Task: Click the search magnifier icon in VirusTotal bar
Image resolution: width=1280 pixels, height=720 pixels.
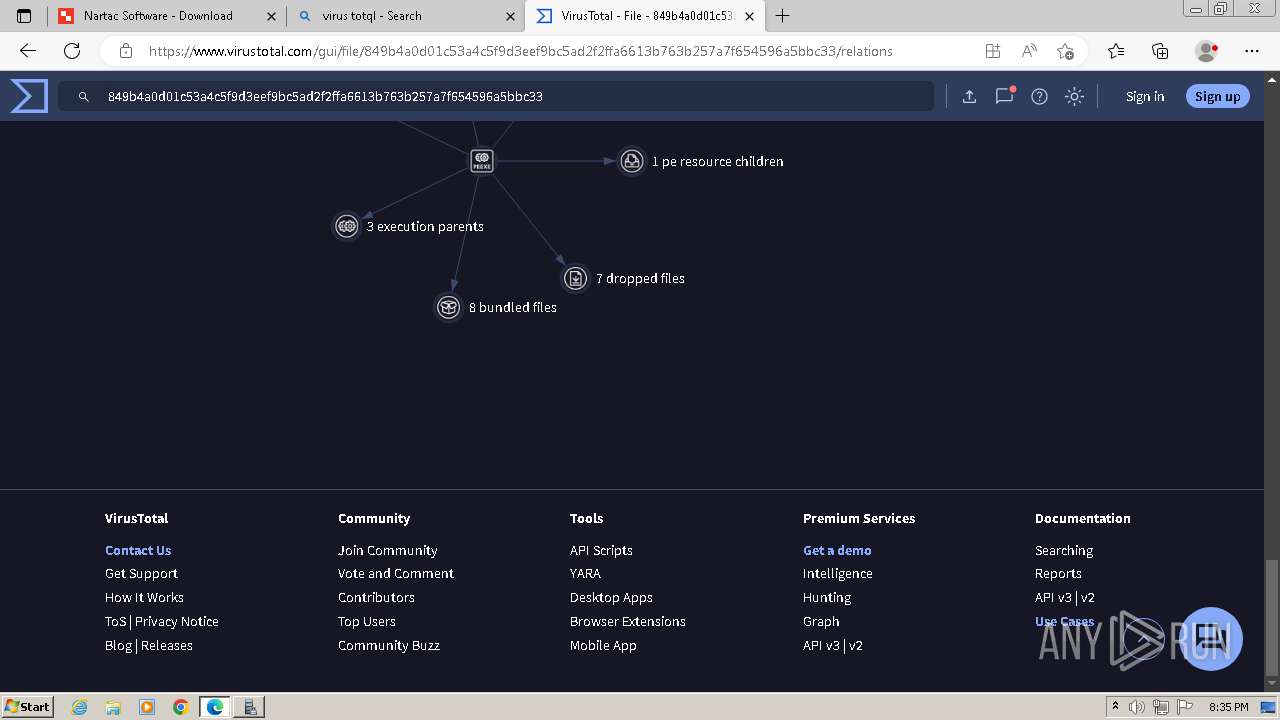Action: coord(84,97)
